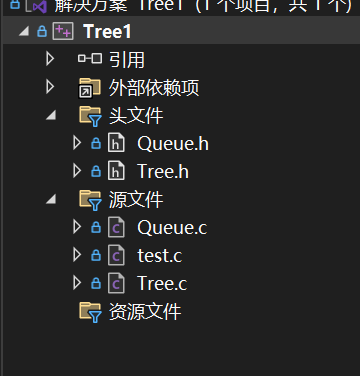Select the 头文件 folder label
Screen dimensions: 360x376
[x=136, y=116]
